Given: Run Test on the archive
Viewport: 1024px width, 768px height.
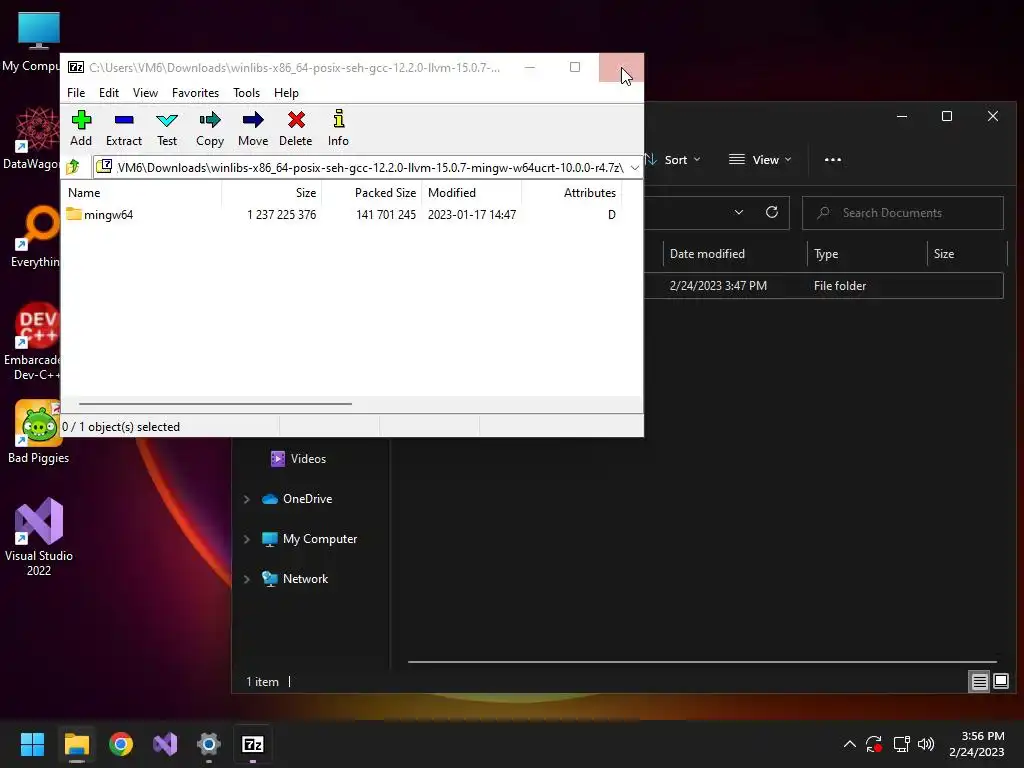Looking at the screenshot, I should point(167,129).
